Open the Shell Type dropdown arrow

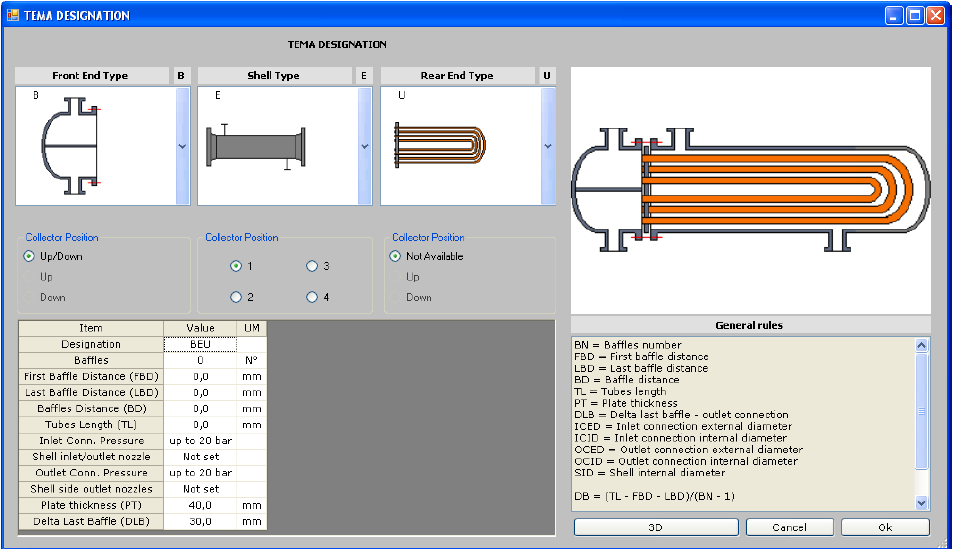point(365,146)
